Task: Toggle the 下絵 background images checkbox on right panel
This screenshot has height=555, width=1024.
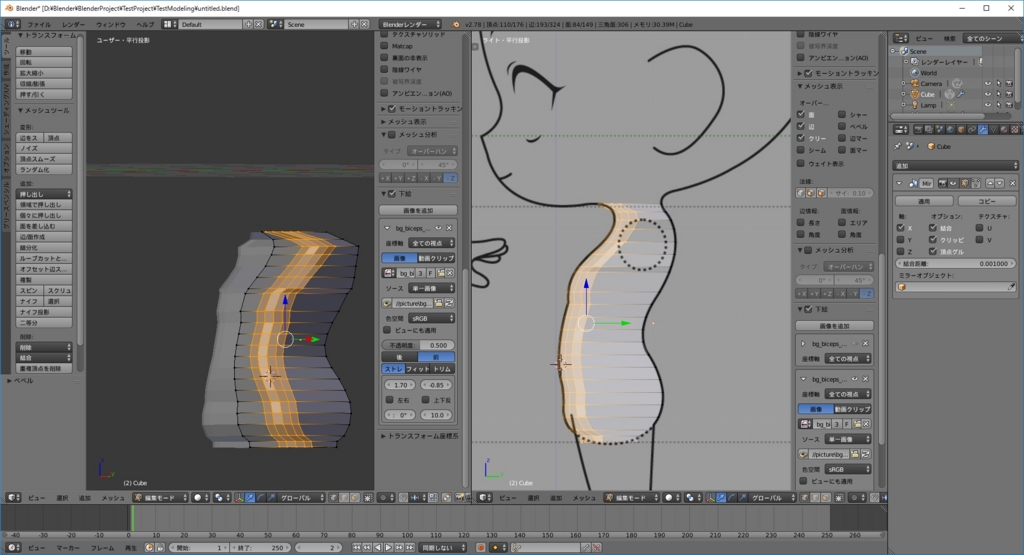Action: [808, 309]
